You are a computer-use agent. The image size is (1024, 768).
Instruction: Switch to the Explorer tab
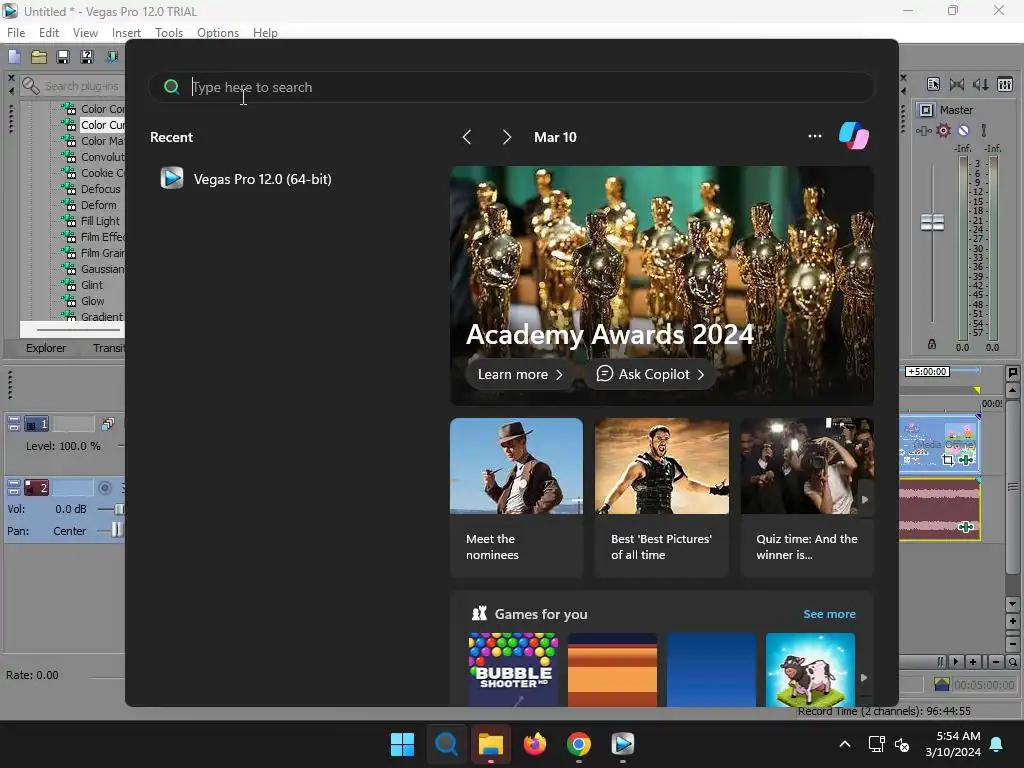tap(46, 348)
